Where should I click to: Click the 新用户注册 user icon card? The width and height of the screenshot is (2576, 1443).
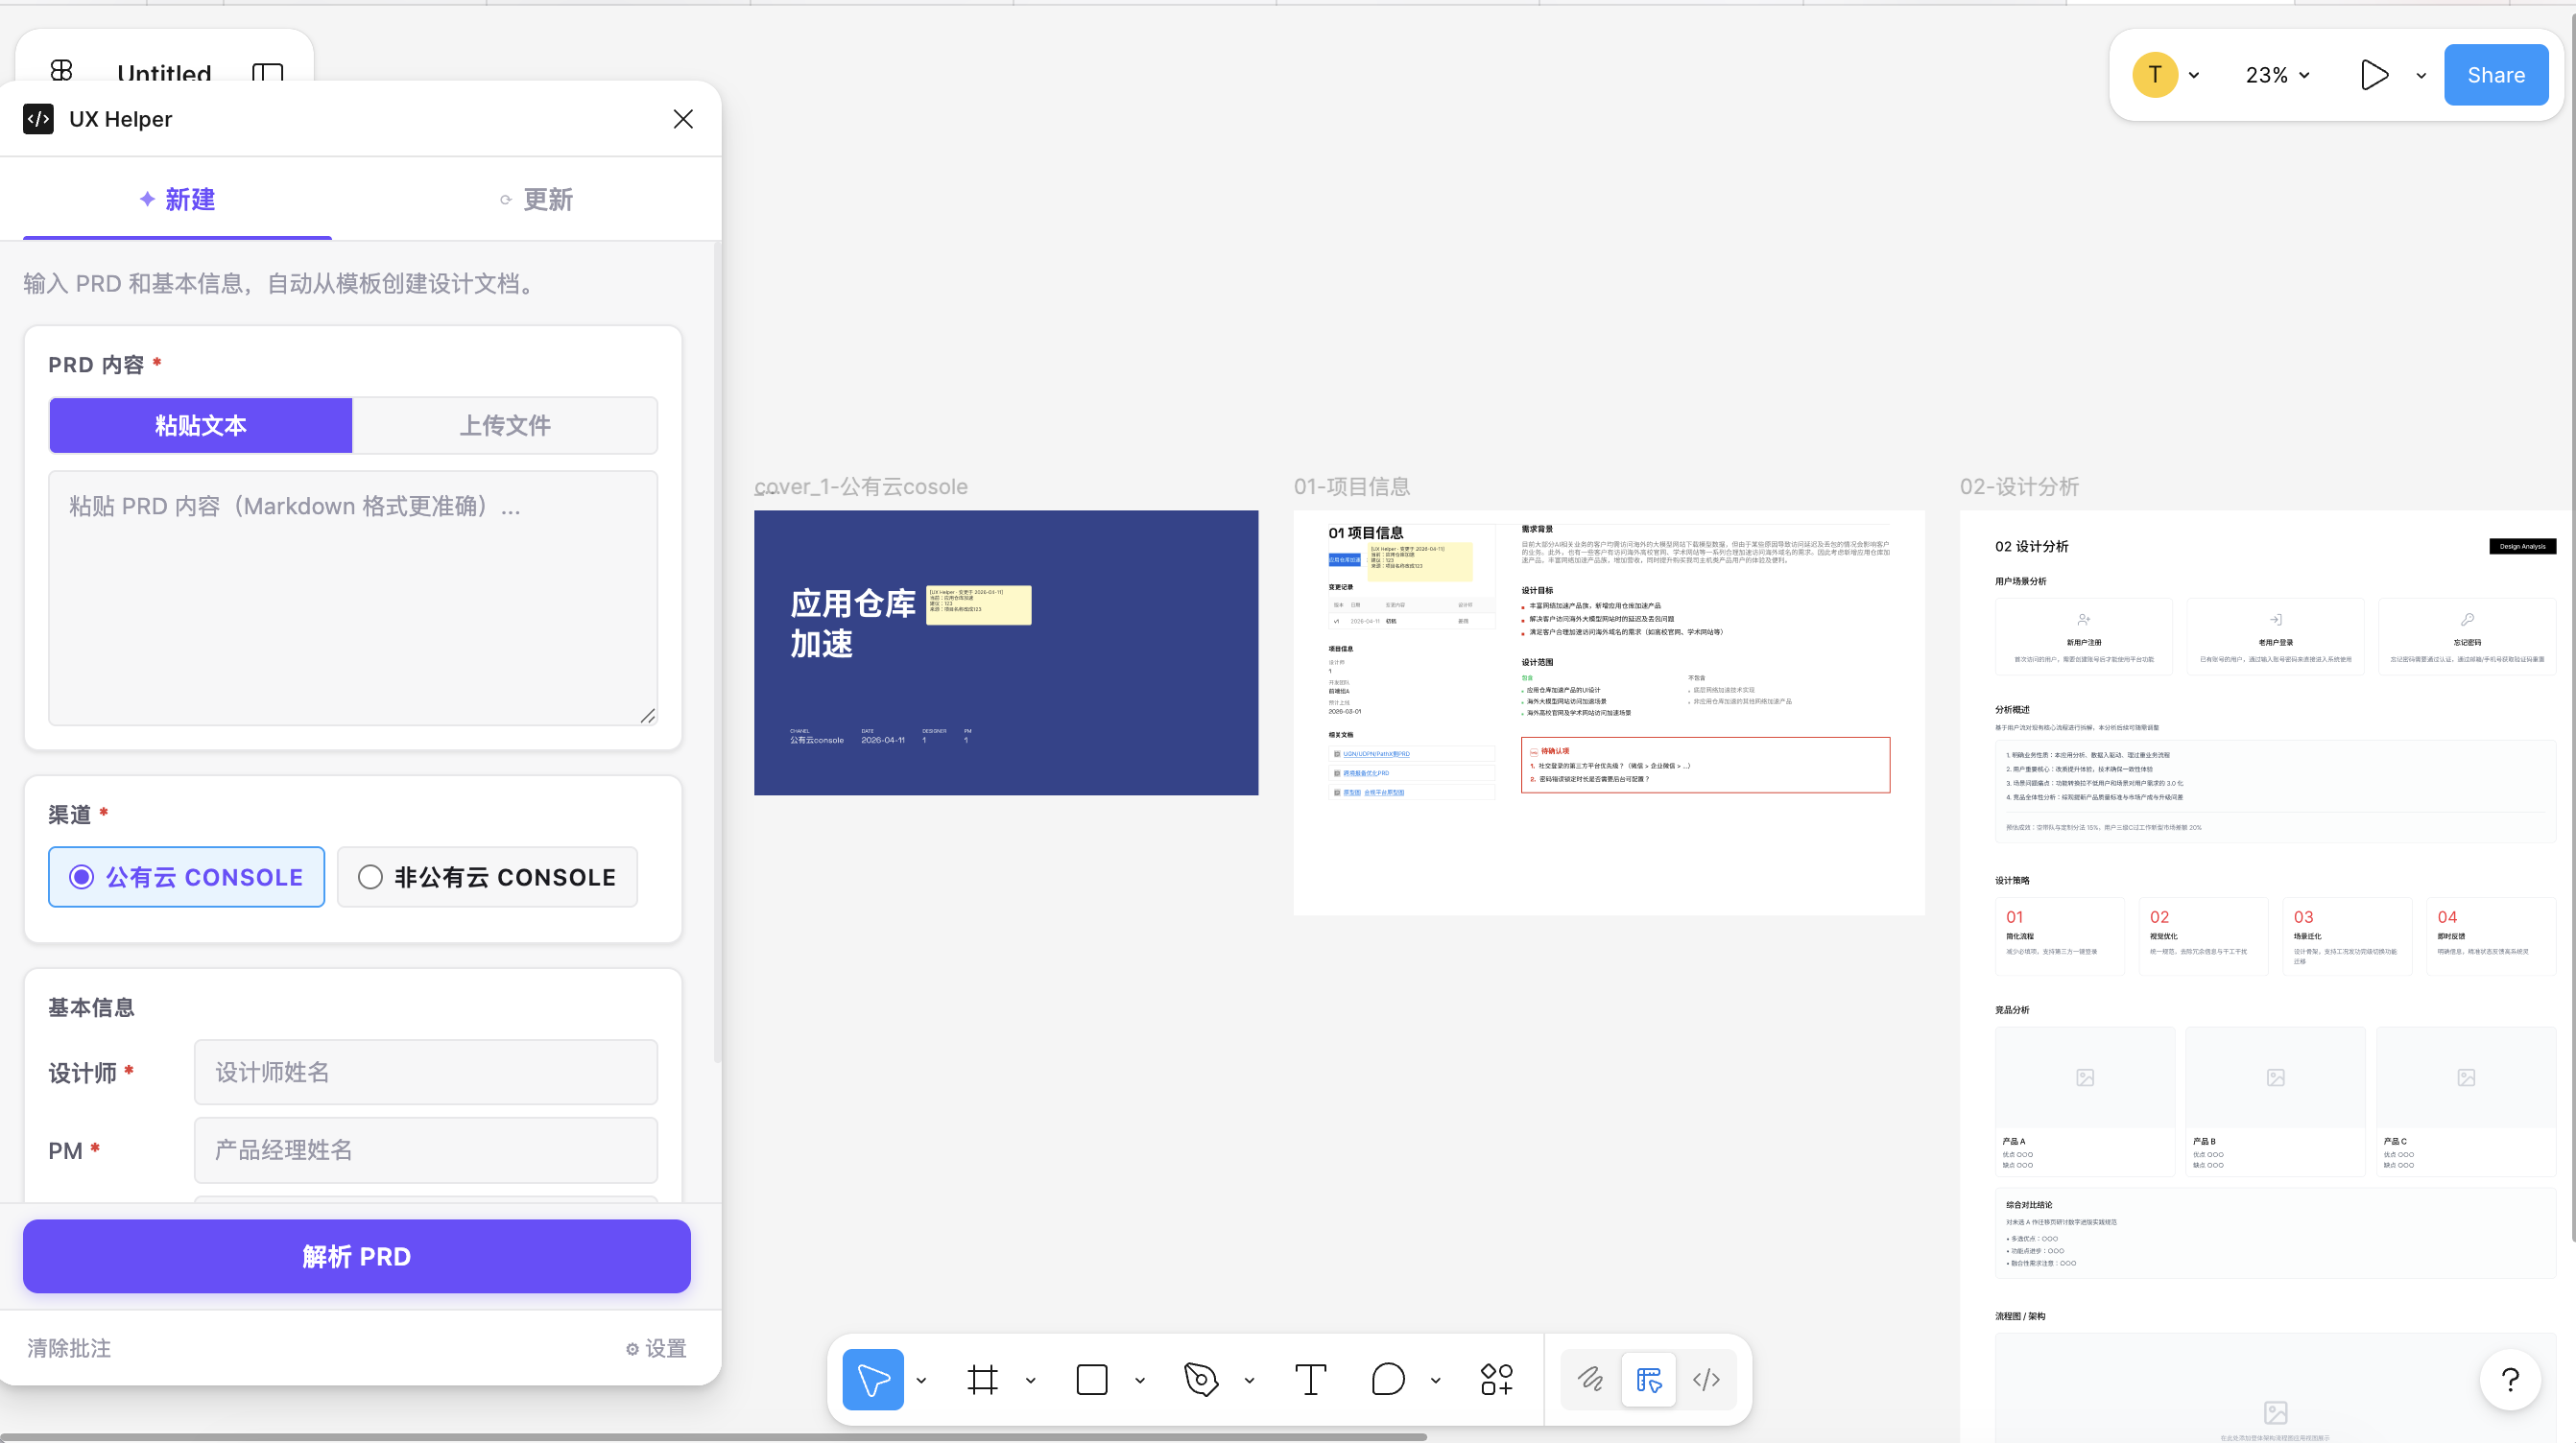(x=2084, y=636)
